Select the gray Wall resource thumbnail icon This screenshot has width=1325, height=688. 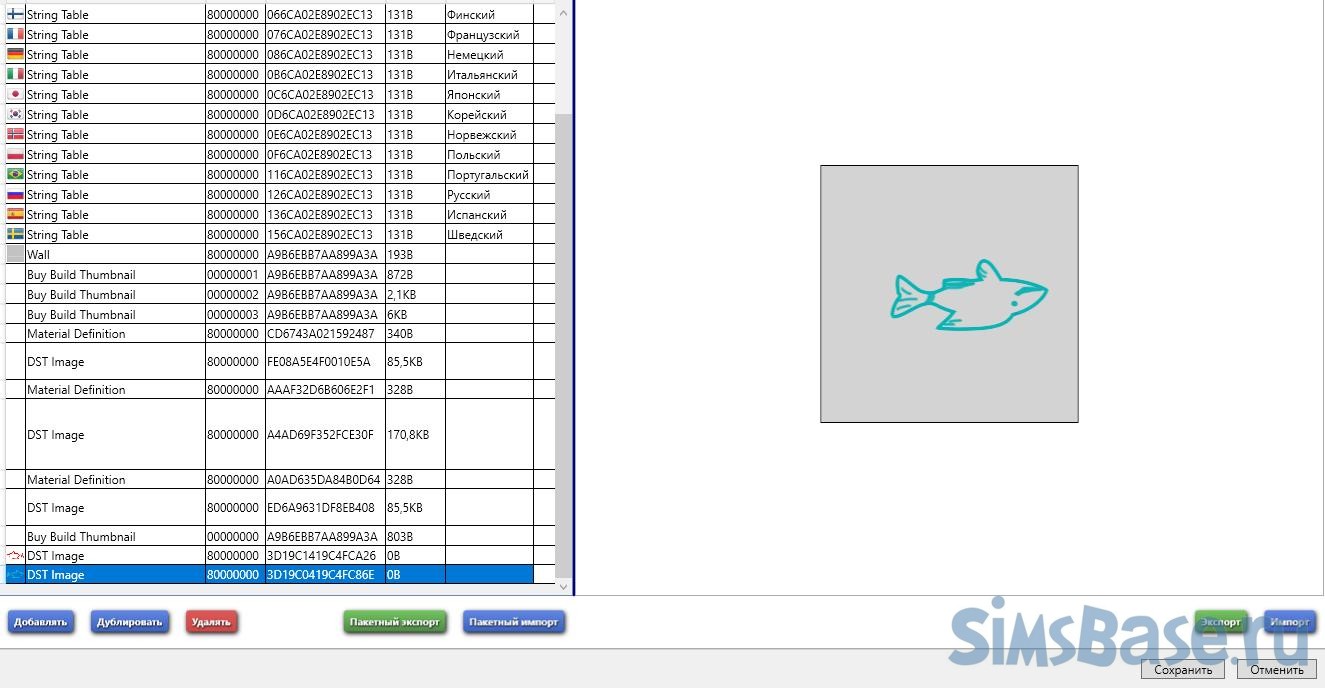pos(15,255)
